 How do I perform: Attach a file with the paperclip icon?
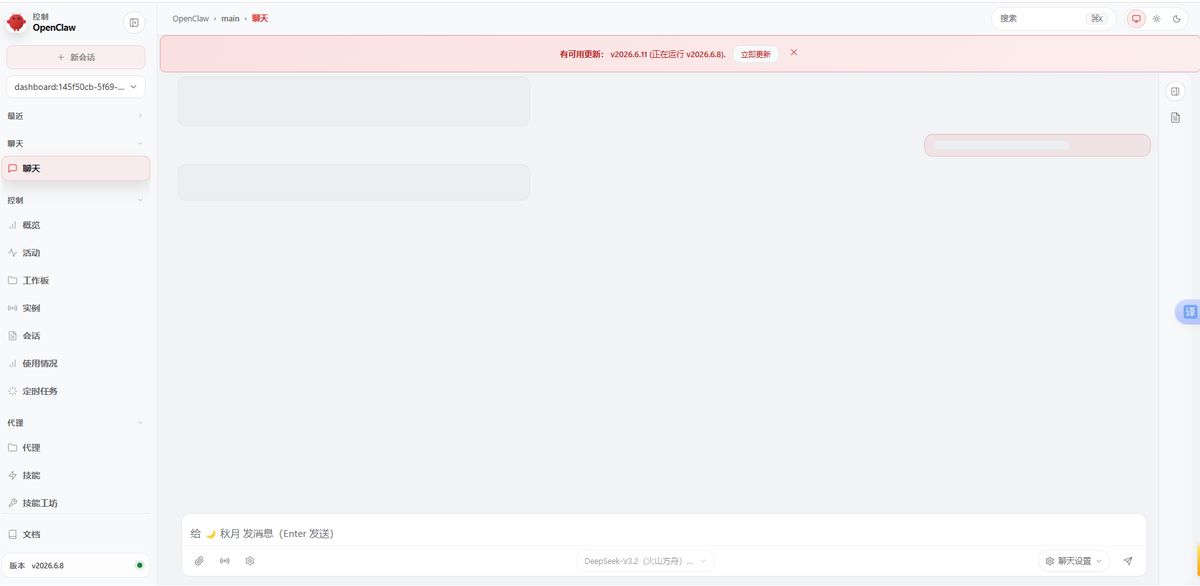click(199, 561)
